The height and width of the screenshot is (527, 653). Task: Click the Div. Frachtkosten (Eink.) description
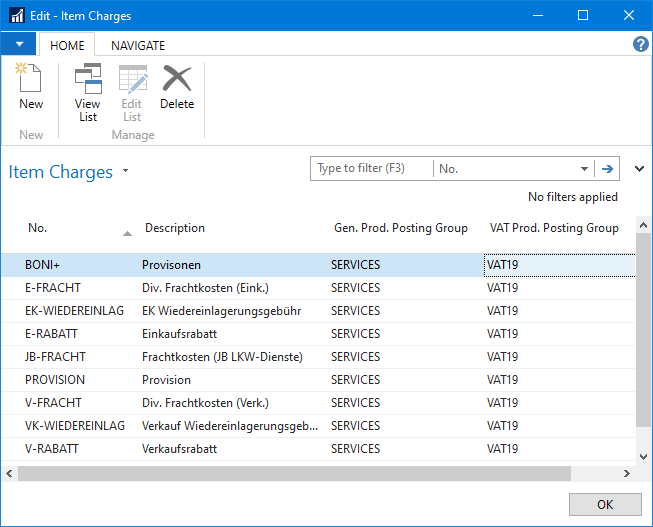tap(205, 288)
